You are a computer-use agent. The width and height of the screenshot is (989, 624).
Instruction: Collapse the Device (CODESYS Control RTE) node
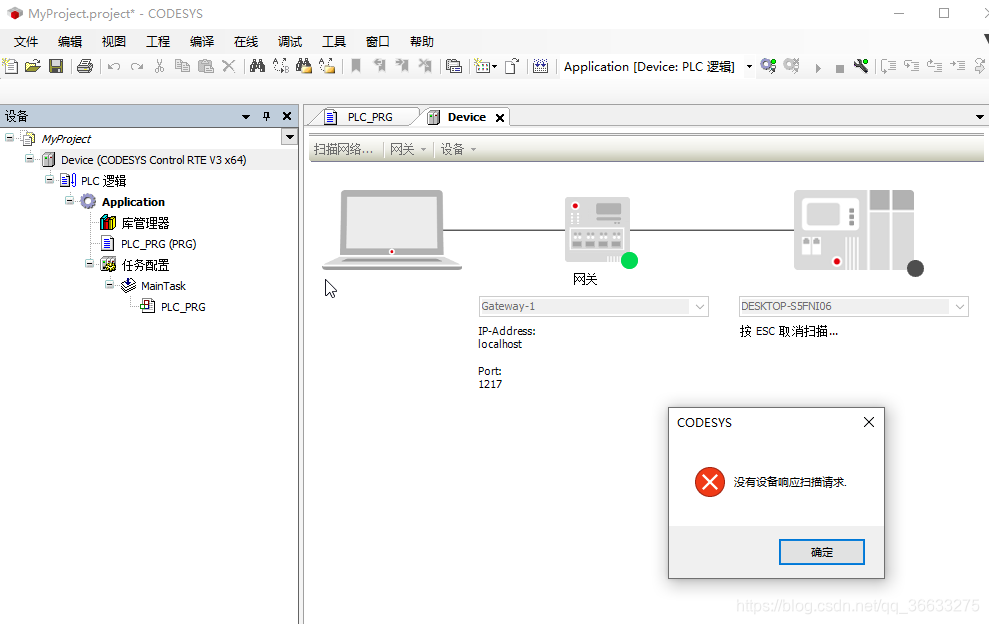click(29, 158)
